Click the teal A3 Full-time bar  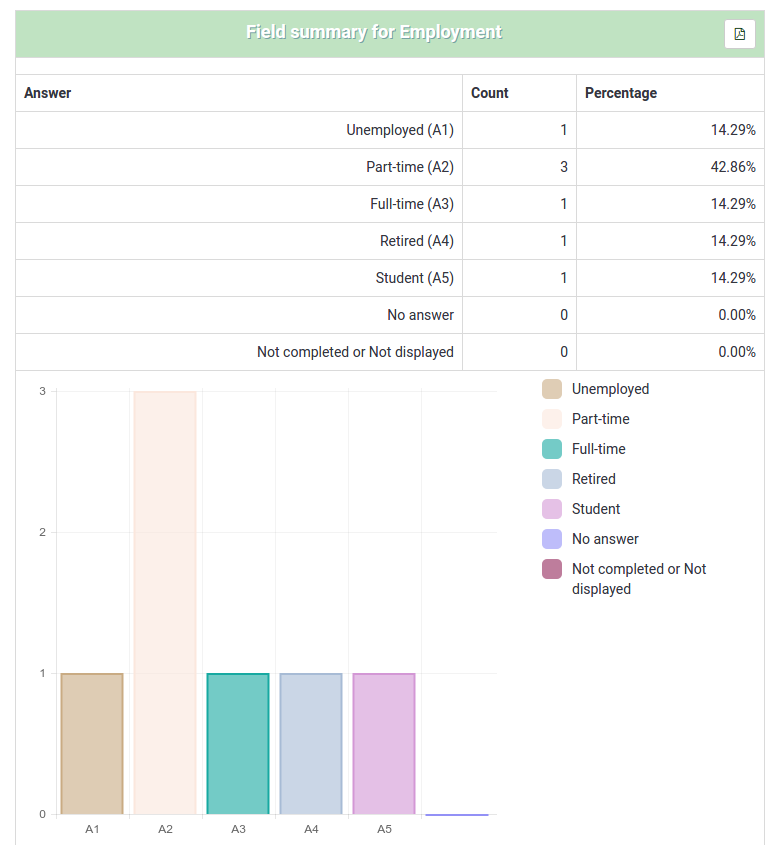click(x=238, y=744)
